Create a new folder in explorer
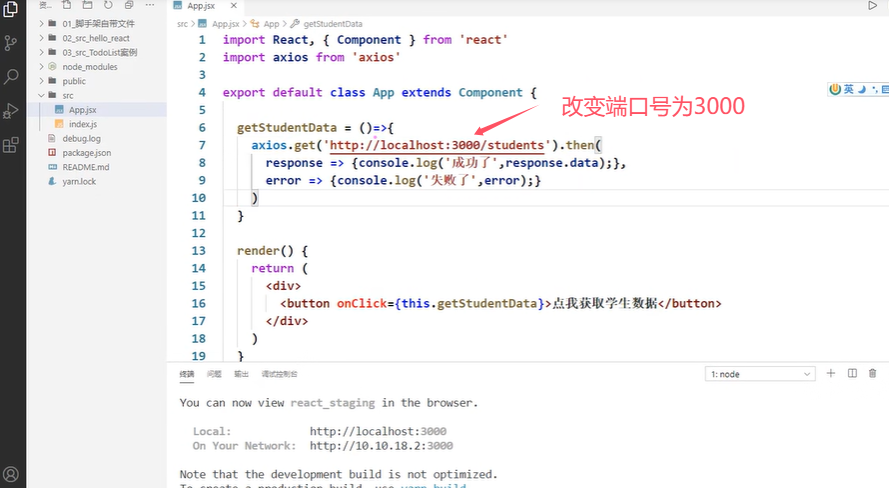Screen dimensions: 889x488 pos(87,5)
